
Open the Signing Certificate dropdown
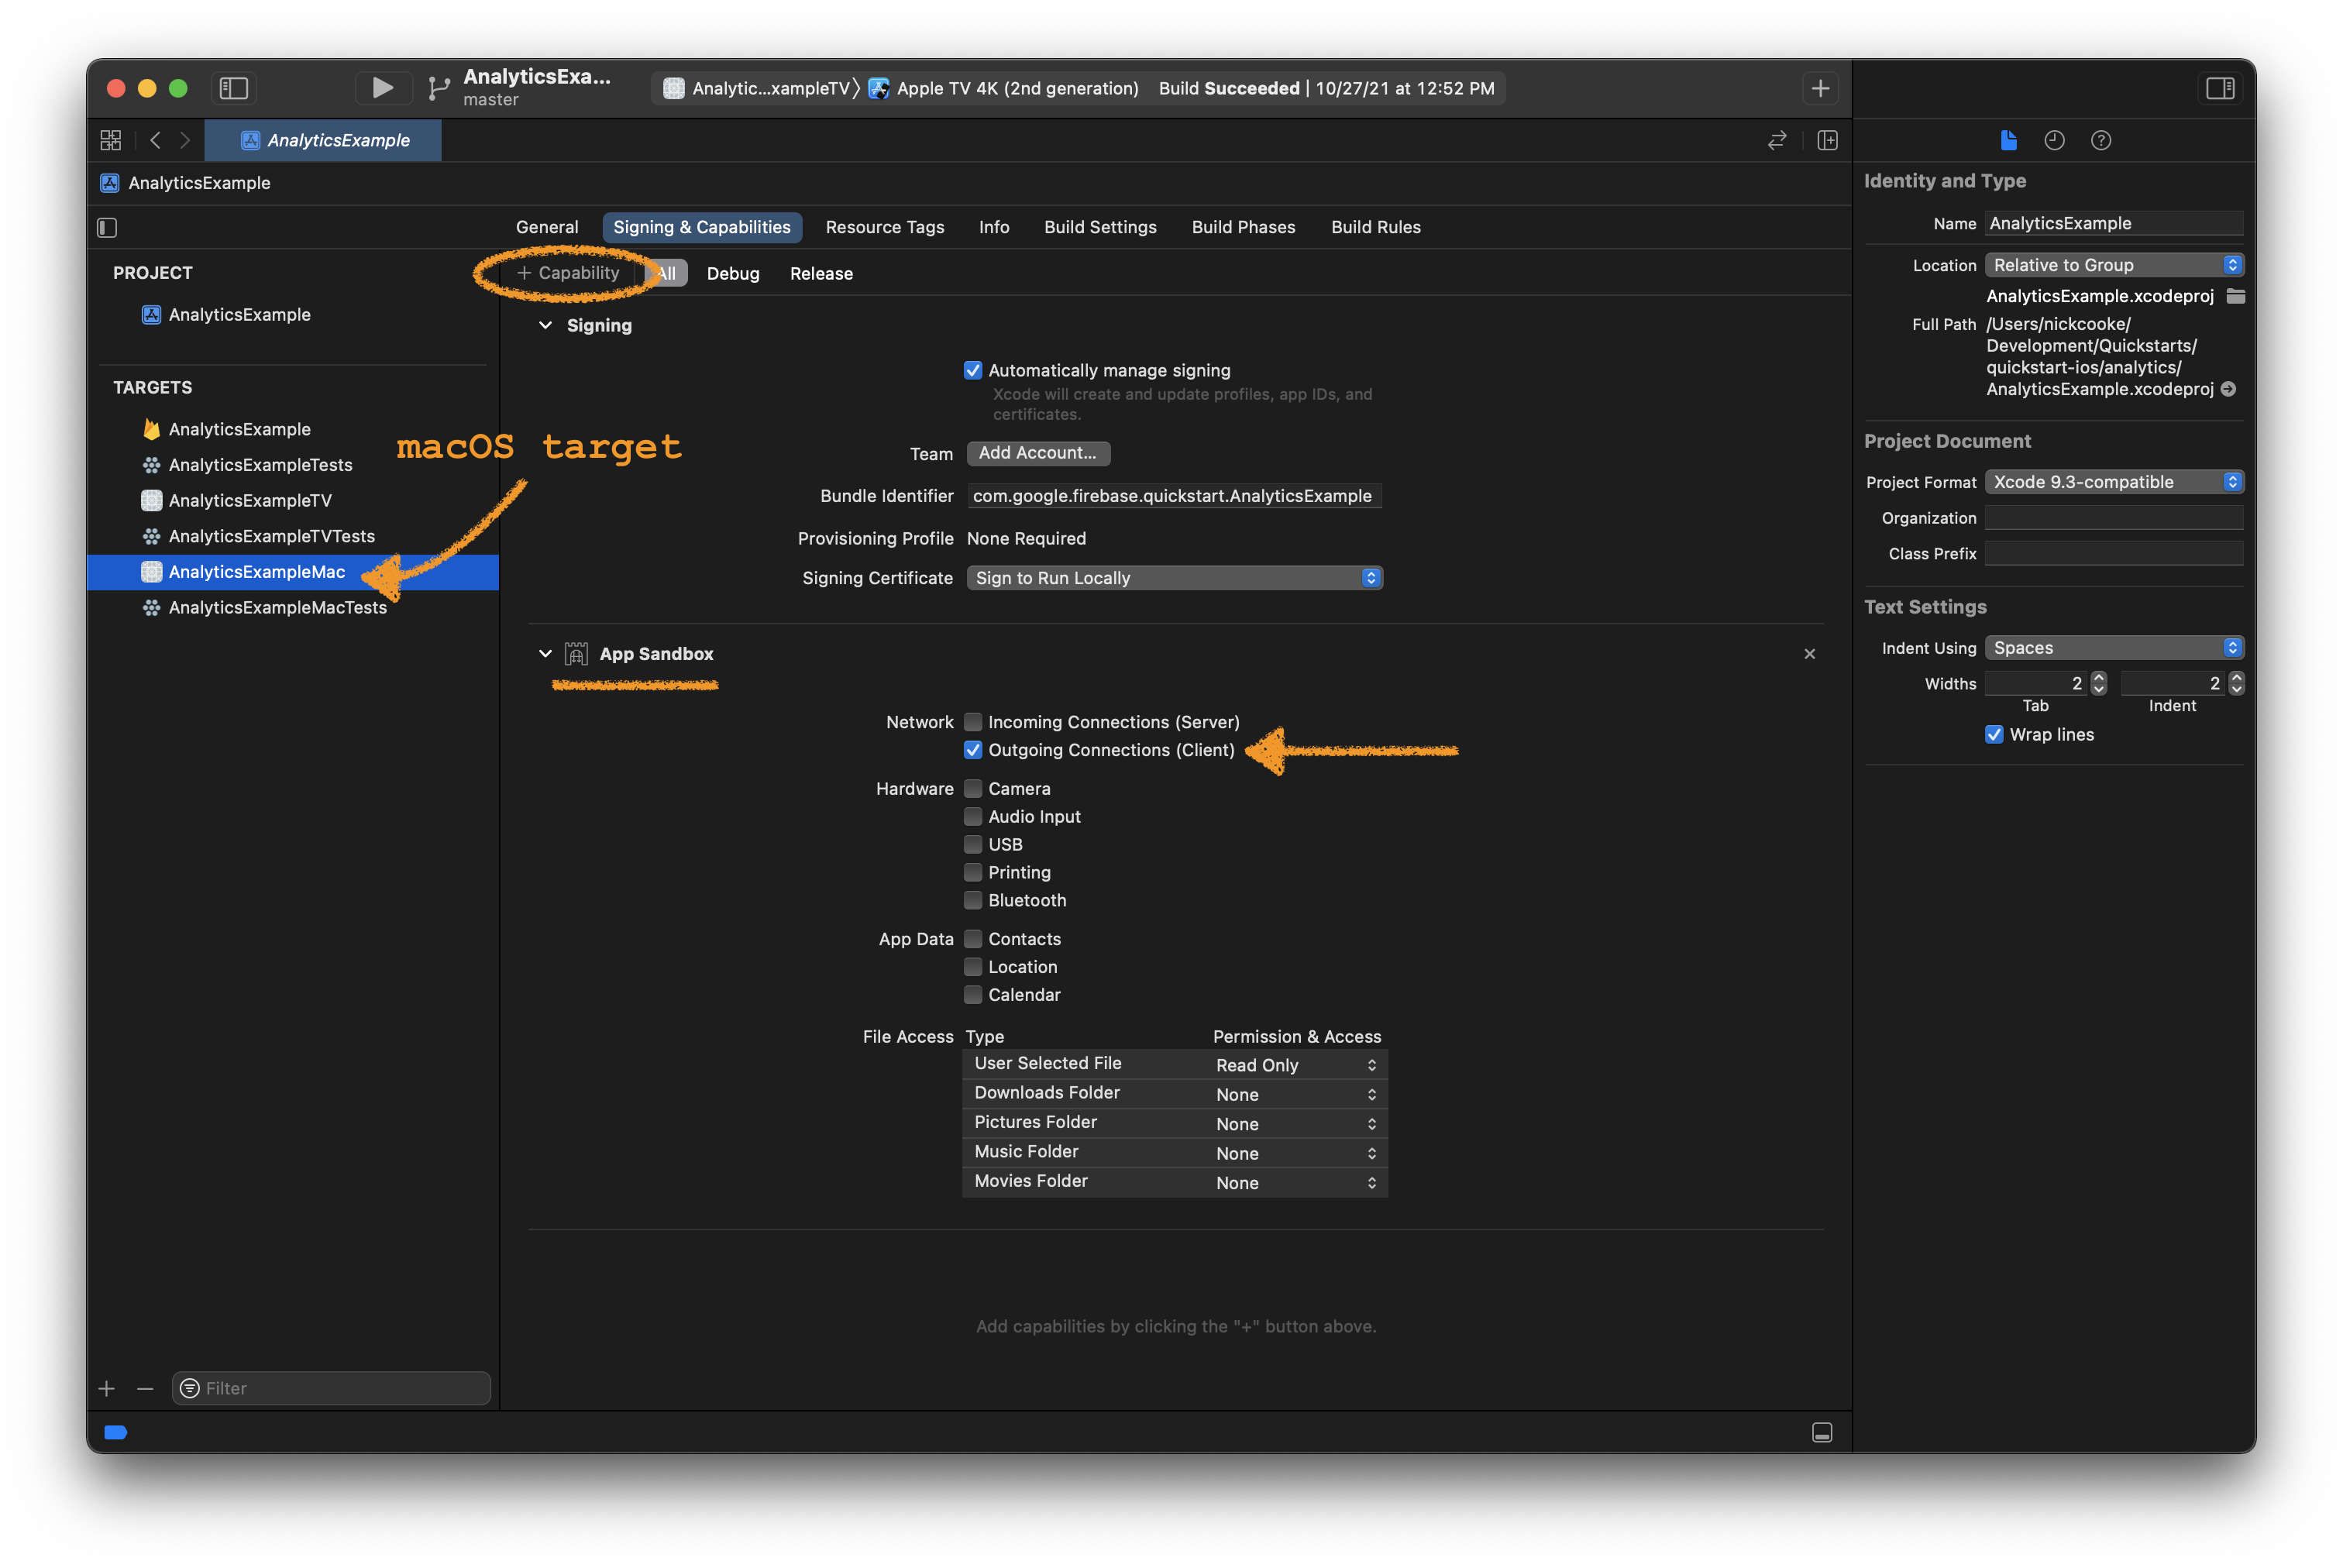pyautogui.click(x=1174, y=578)
